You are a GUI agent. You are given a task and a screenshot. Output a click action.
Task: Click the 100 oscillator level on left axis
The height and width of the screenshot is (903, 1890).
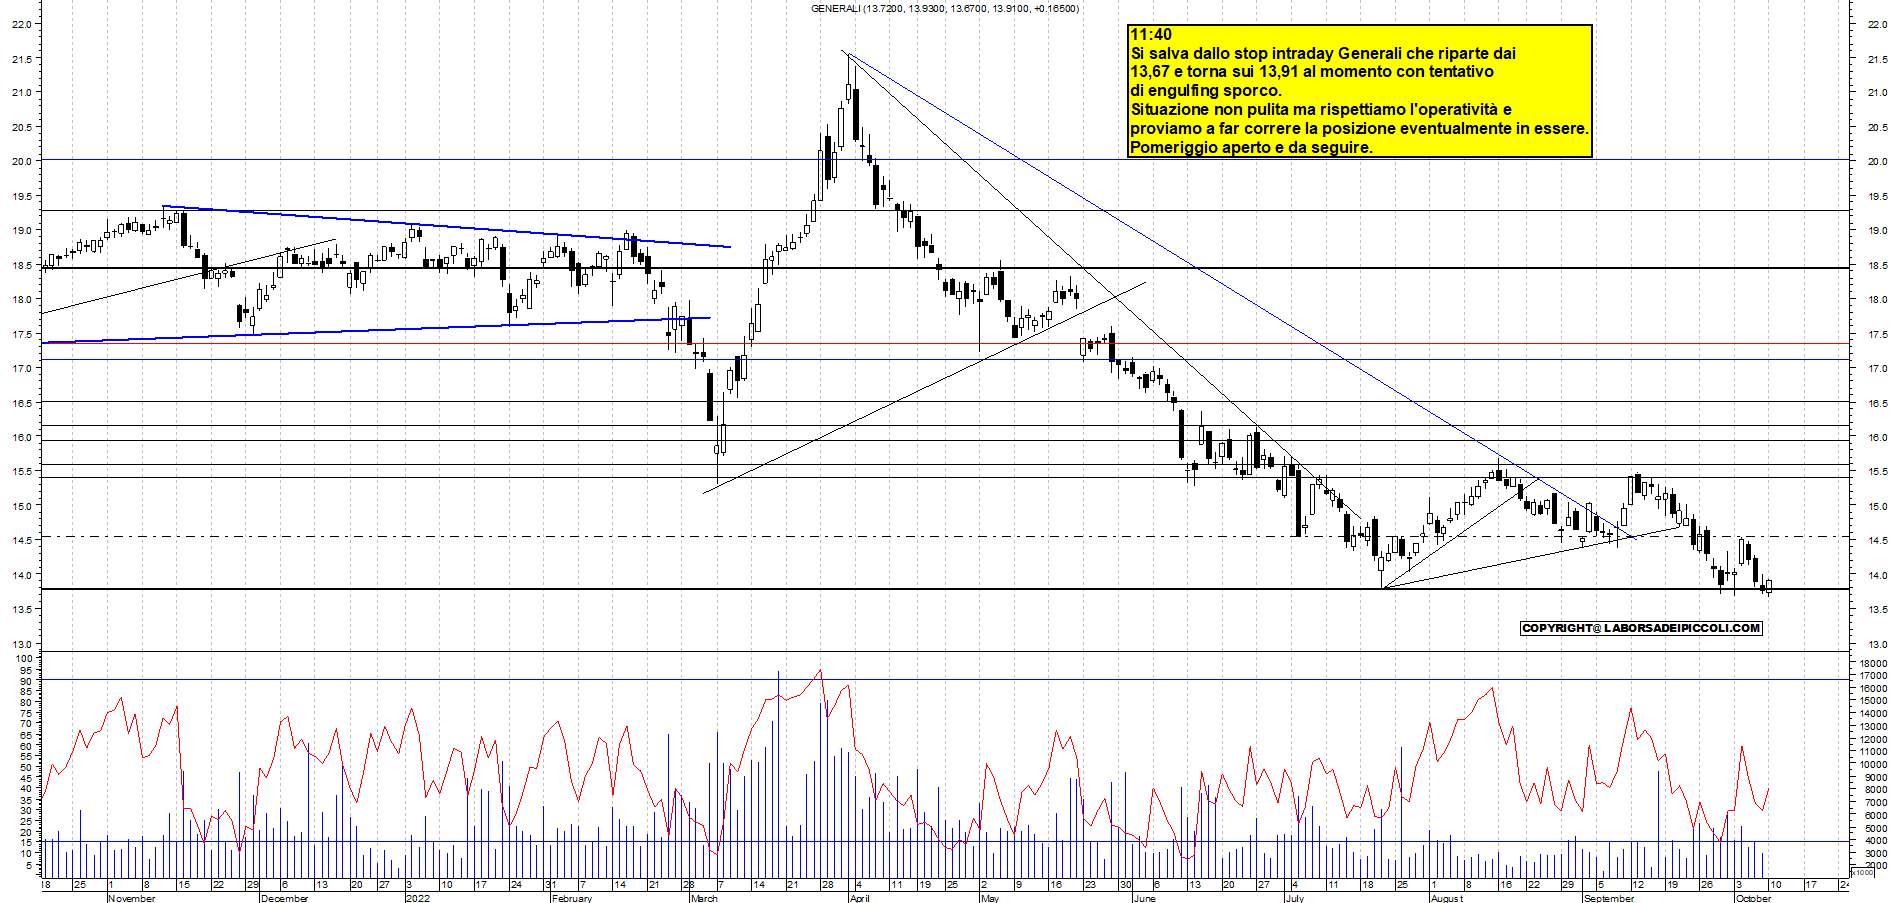click(x=23, y=659)
